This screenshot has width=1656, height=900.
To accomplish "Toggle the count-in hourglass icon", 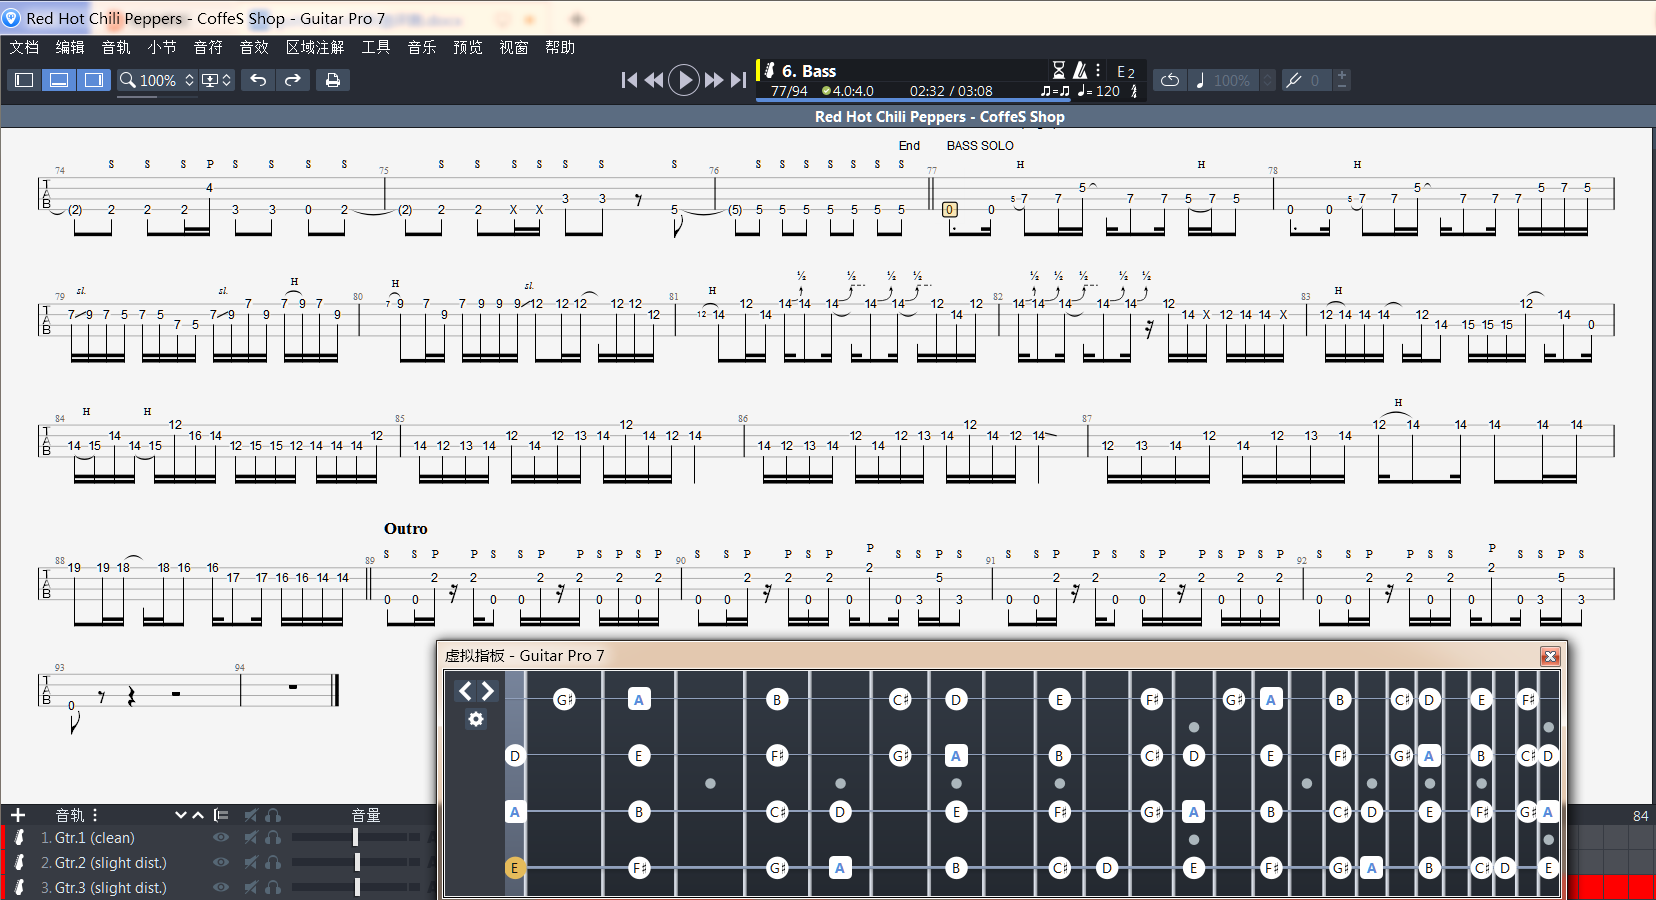I will pyautogui.click(x=1058, y=70).
